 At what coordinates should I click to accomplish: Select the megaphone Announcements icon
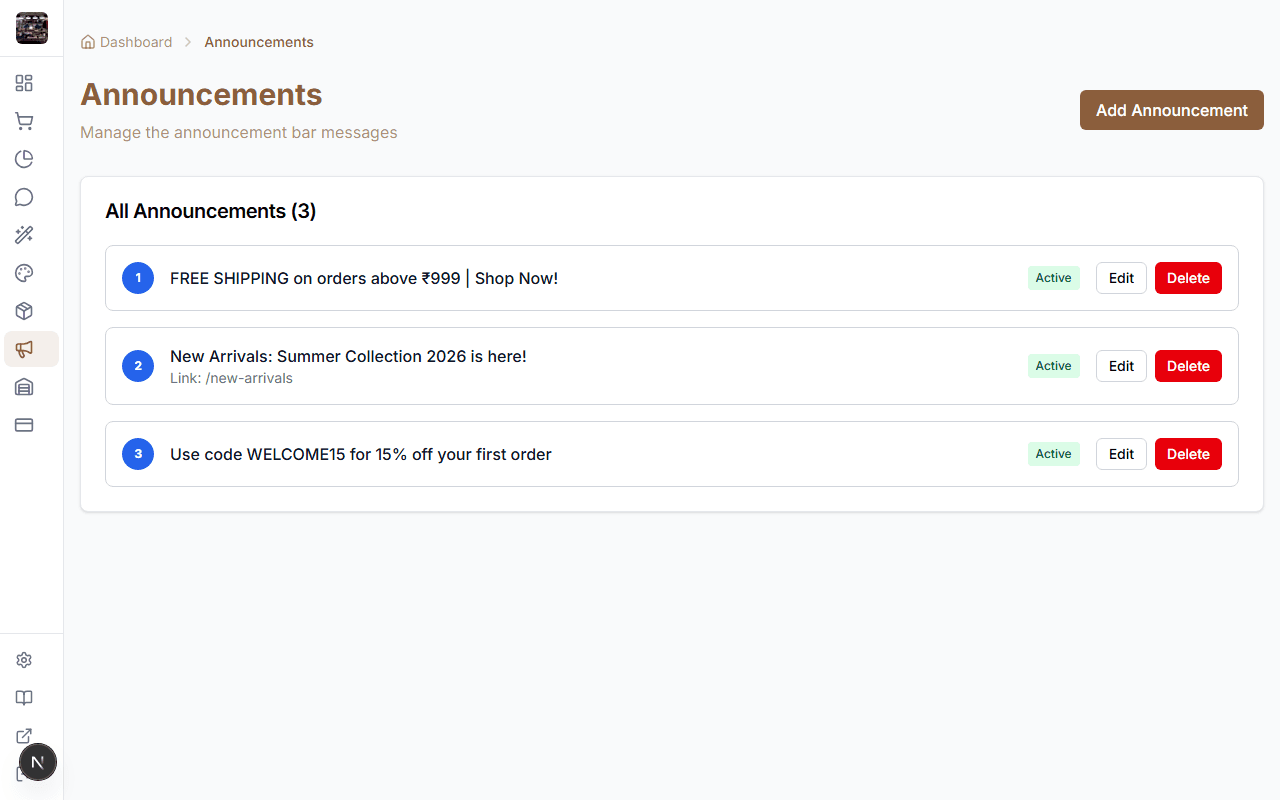pyautogui.click(x=24, y=349)
